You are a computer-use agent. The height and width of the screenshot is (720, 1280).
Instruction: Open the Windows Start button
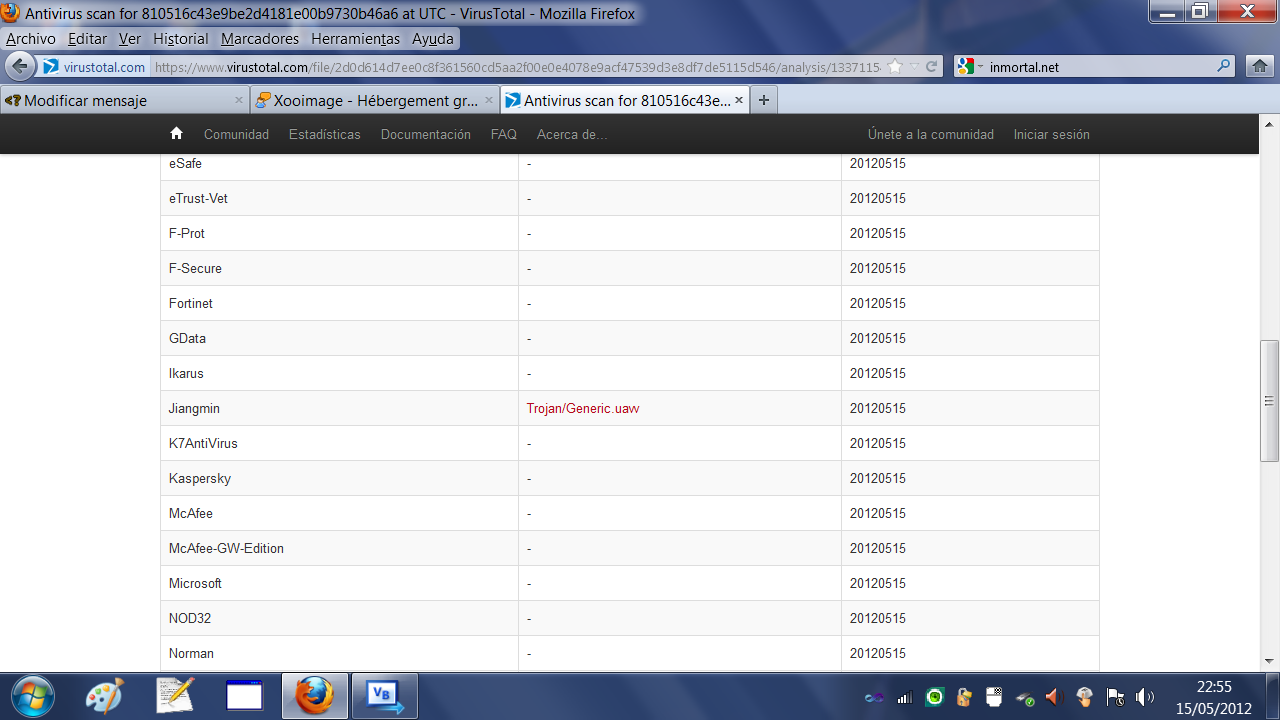click(32, 696)
